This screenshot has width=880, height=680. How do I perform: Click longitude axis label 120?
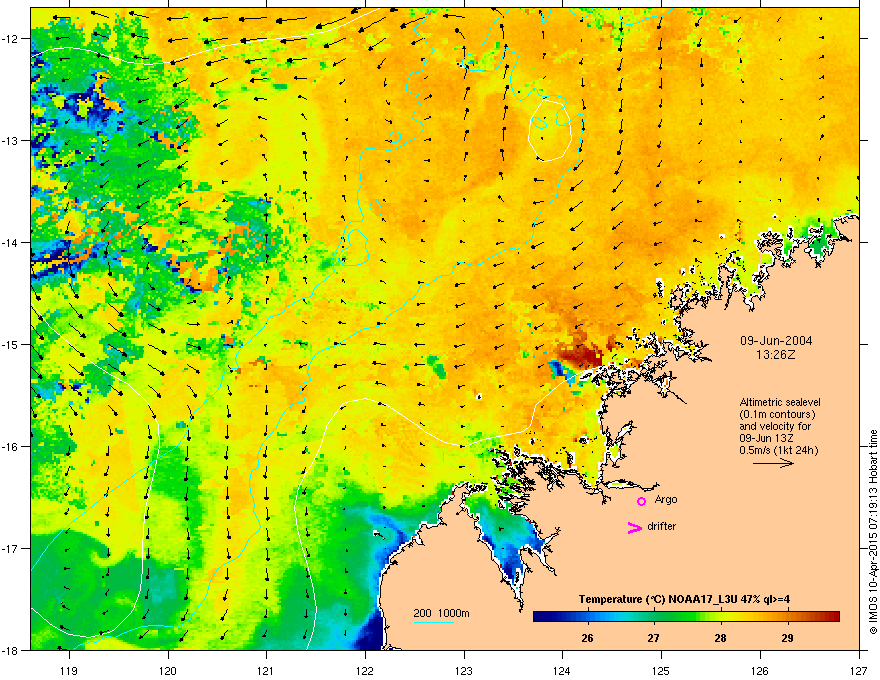tap(167, 670)
